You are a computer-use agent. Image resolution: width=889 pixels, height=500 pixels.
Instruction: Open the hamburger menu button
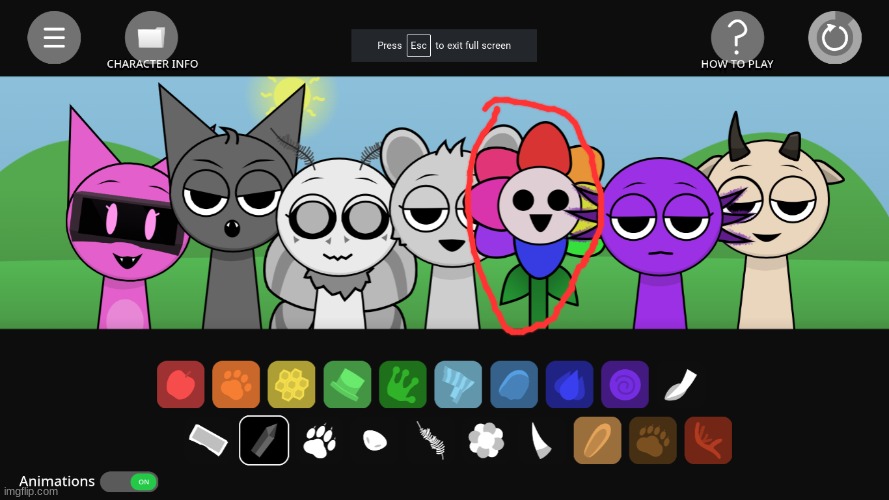pos(54,37)
